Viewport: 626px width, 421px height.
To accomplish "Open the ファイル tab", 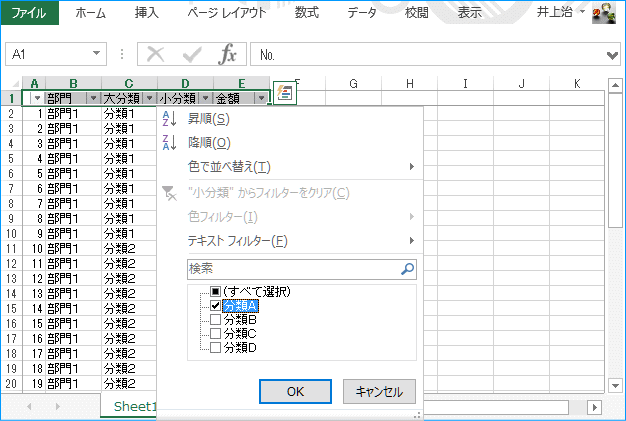I will tap(28, 13).
